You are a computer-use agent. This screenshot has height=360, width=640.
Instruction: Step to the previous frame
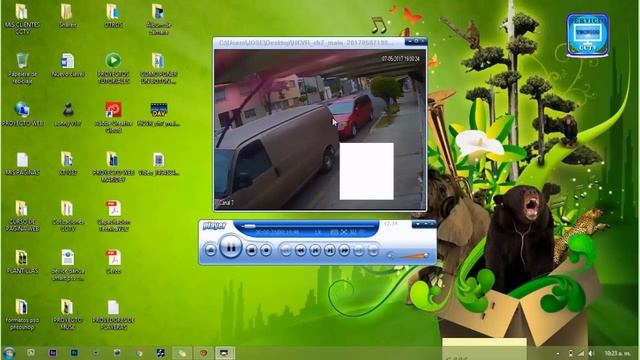315,250
